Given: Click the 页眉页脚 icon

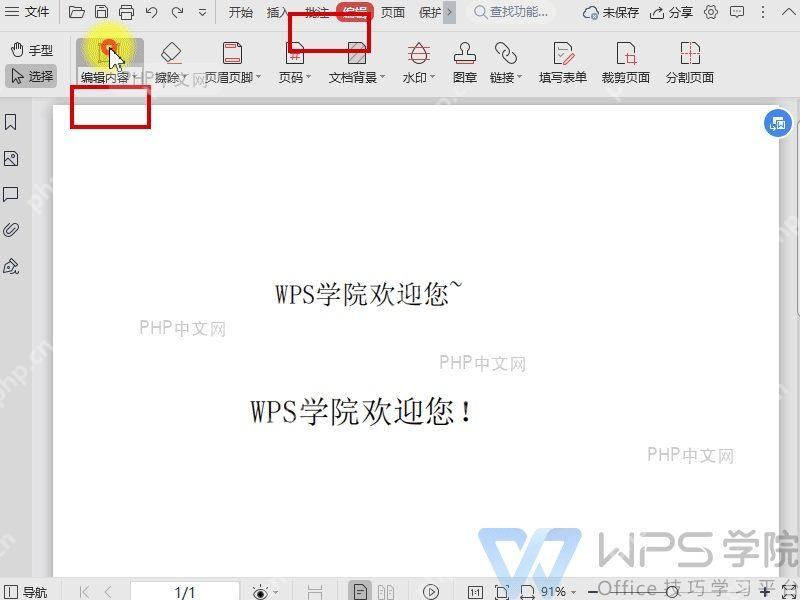Looking at the screenshot, I should (232, 53).
